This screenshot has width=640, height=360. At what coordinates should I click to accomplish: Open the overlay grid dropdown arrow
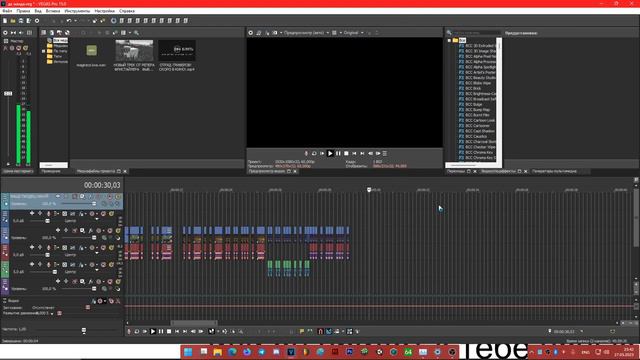(340, 33)
